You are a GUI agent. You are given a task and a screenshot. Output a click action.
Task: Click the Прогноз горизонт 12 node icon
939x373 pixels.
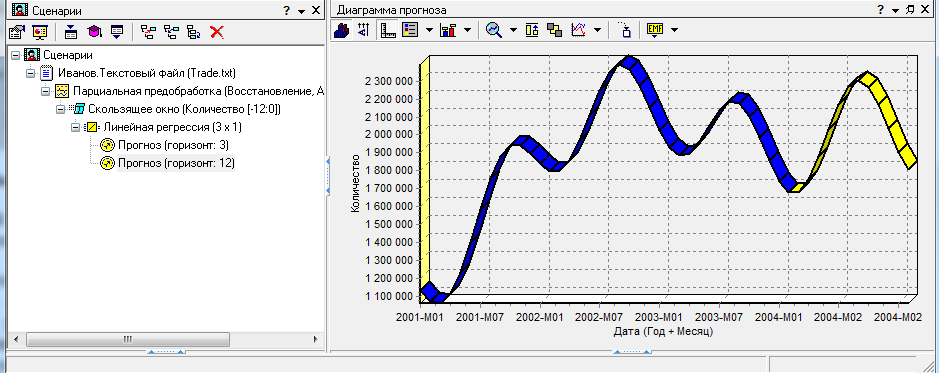coord(107,163)
